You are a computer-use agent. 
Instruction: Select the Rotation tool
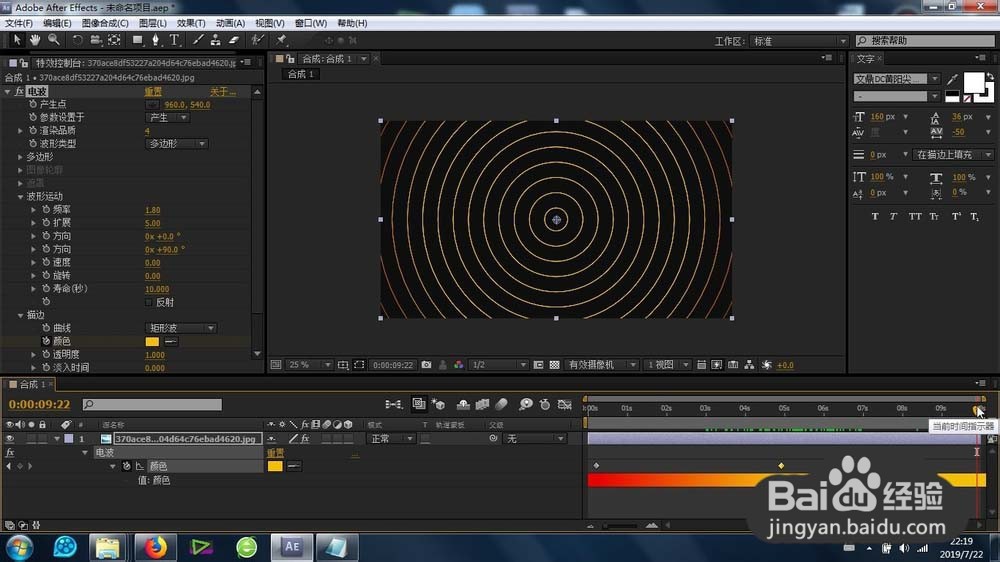77,40
